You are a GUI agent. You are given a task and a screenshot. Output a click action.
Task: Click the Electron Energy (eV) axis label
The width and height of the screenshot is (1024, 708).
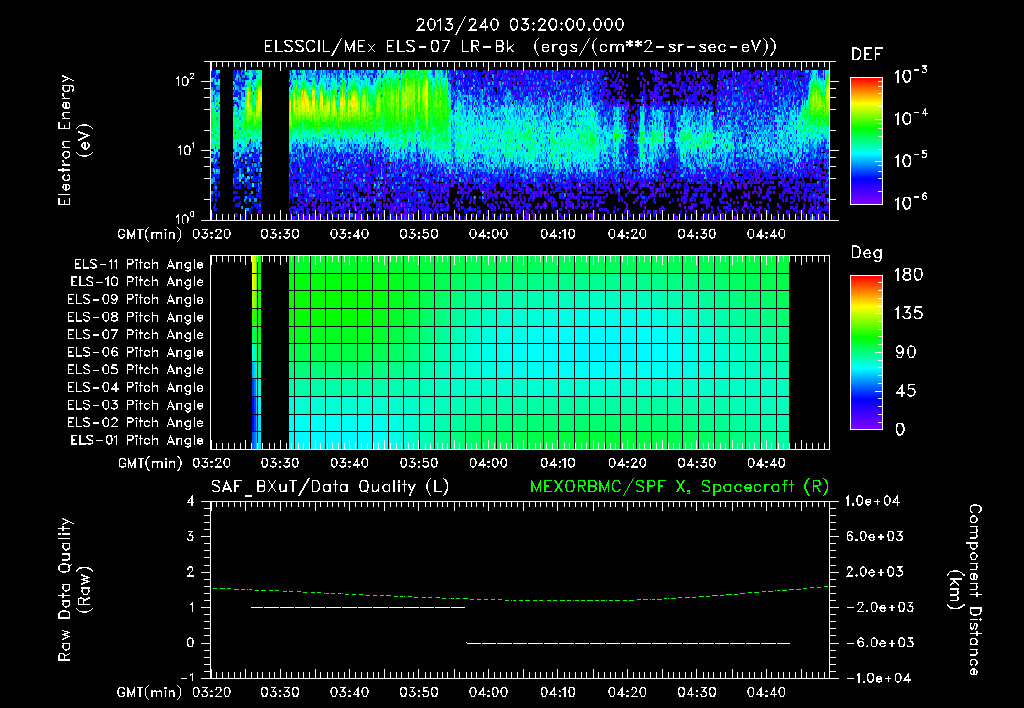point(74,140)
